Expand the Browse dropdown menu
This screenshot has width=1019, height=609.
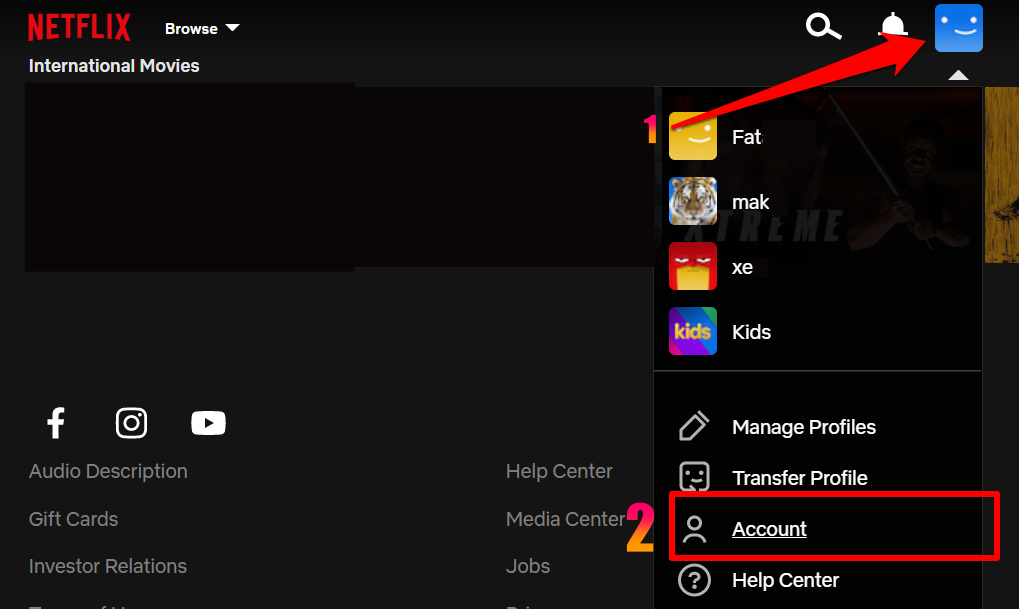point(202,28)
